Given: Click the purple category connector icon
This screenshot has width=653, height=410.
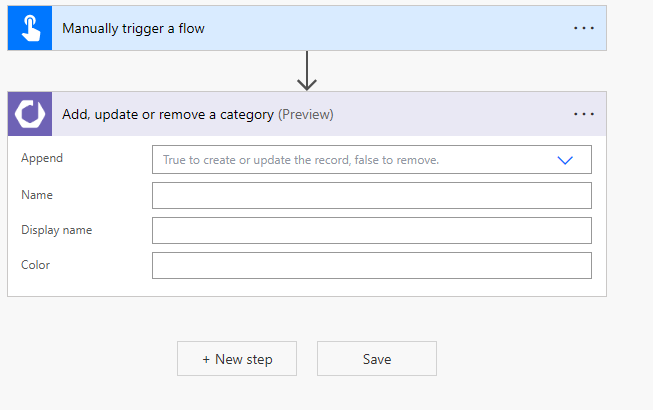Looking at the screenshot, I should click(29, 114).
